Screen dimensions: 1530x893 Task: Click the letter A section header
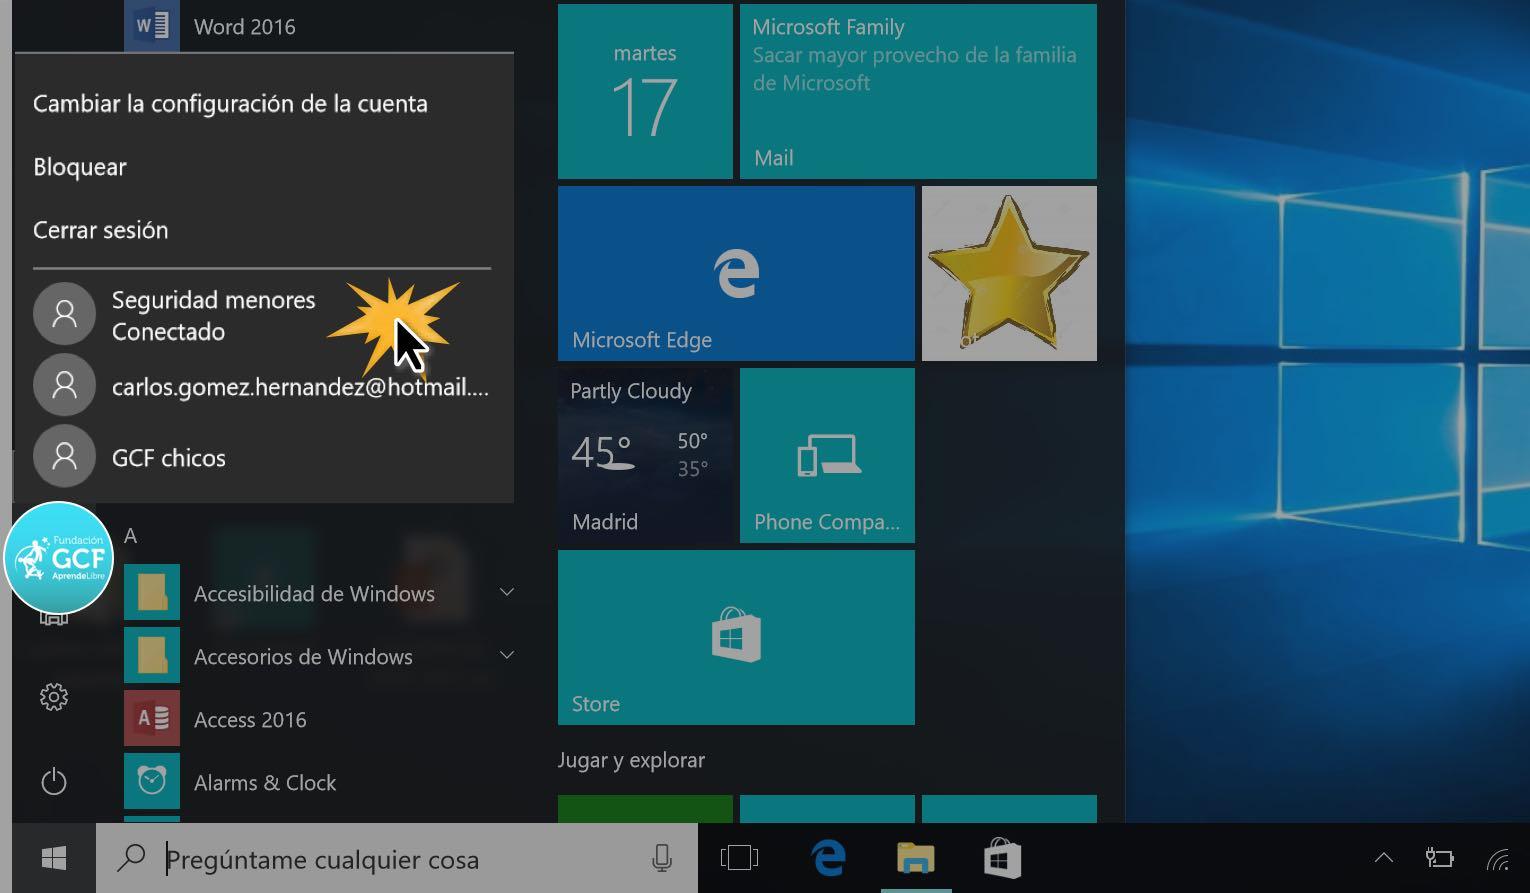(x=130, y=536)
